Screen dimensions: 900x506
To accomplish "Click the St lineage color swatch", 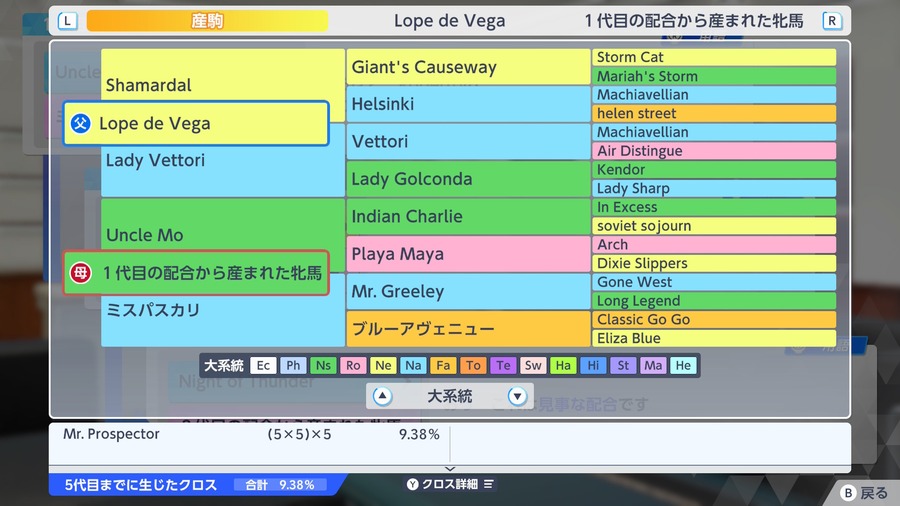I will (623, 365).
